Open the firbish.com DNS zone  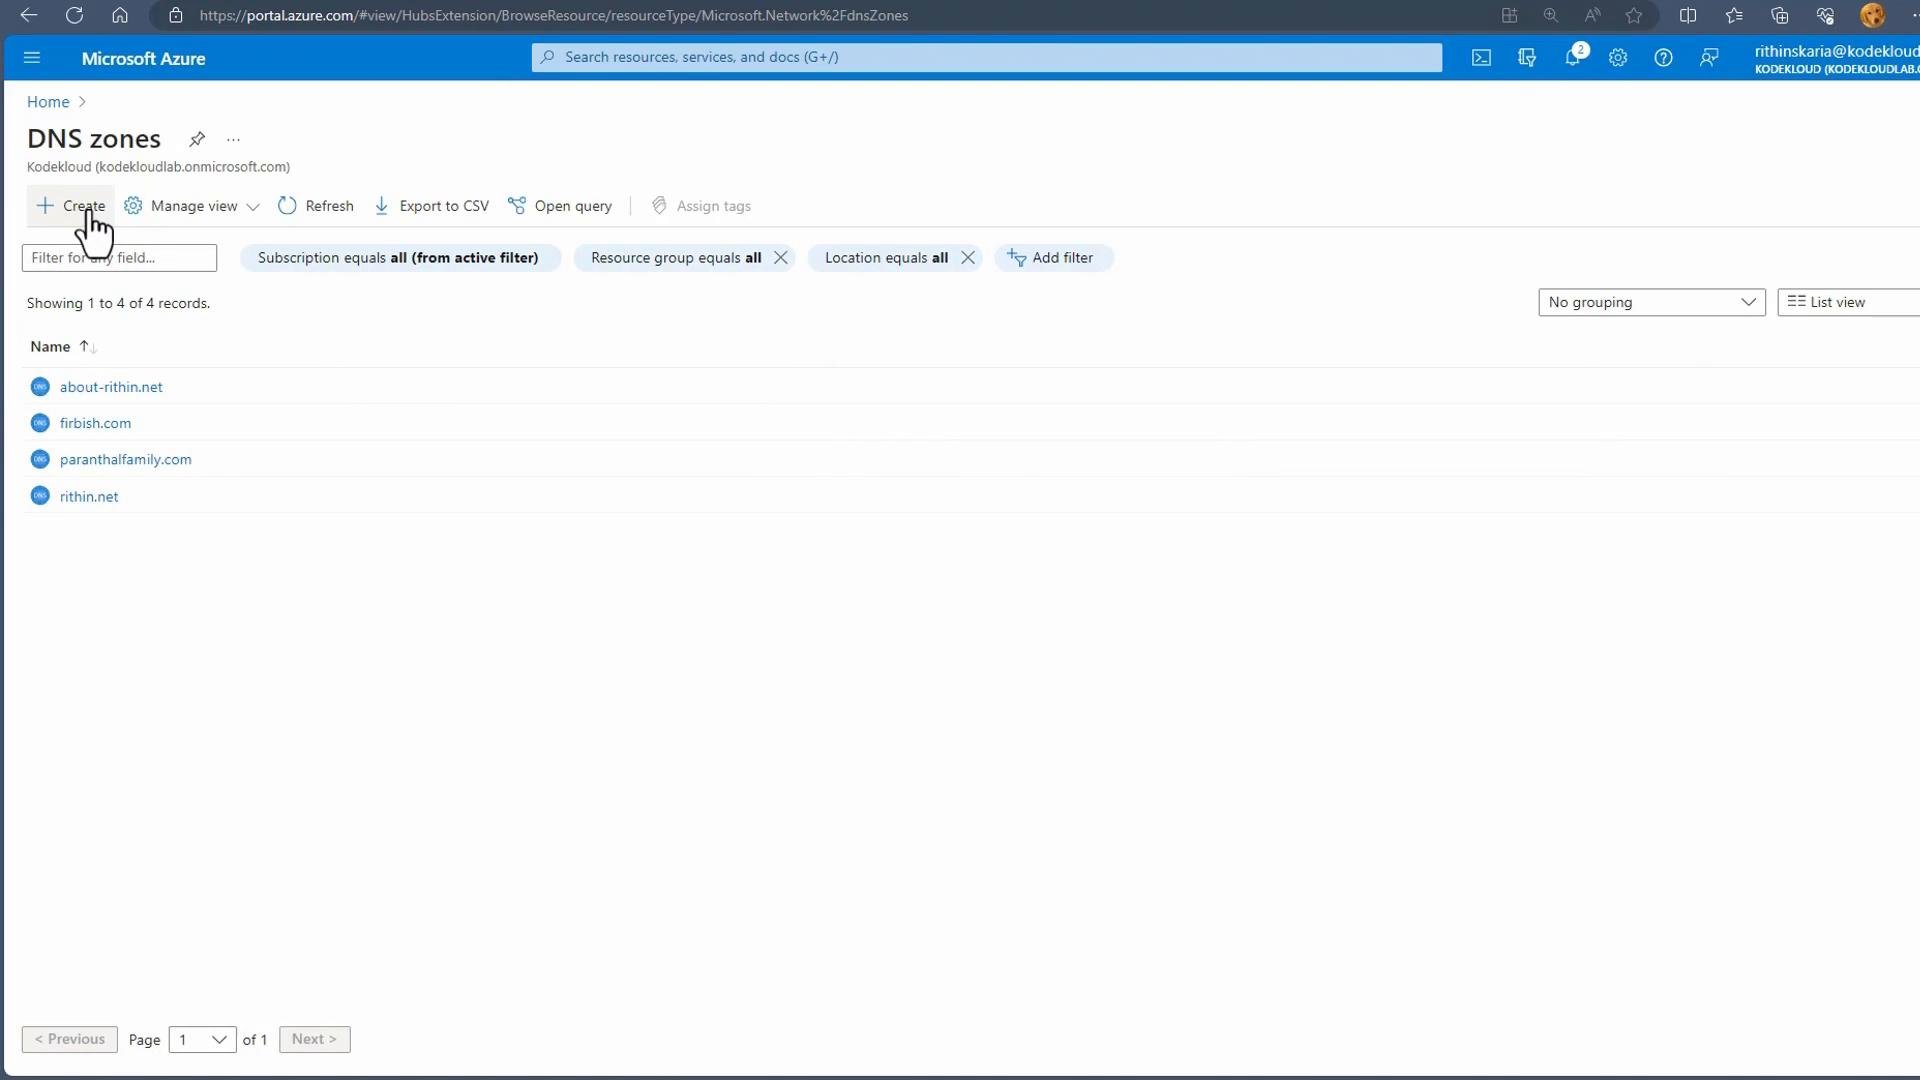95,423
